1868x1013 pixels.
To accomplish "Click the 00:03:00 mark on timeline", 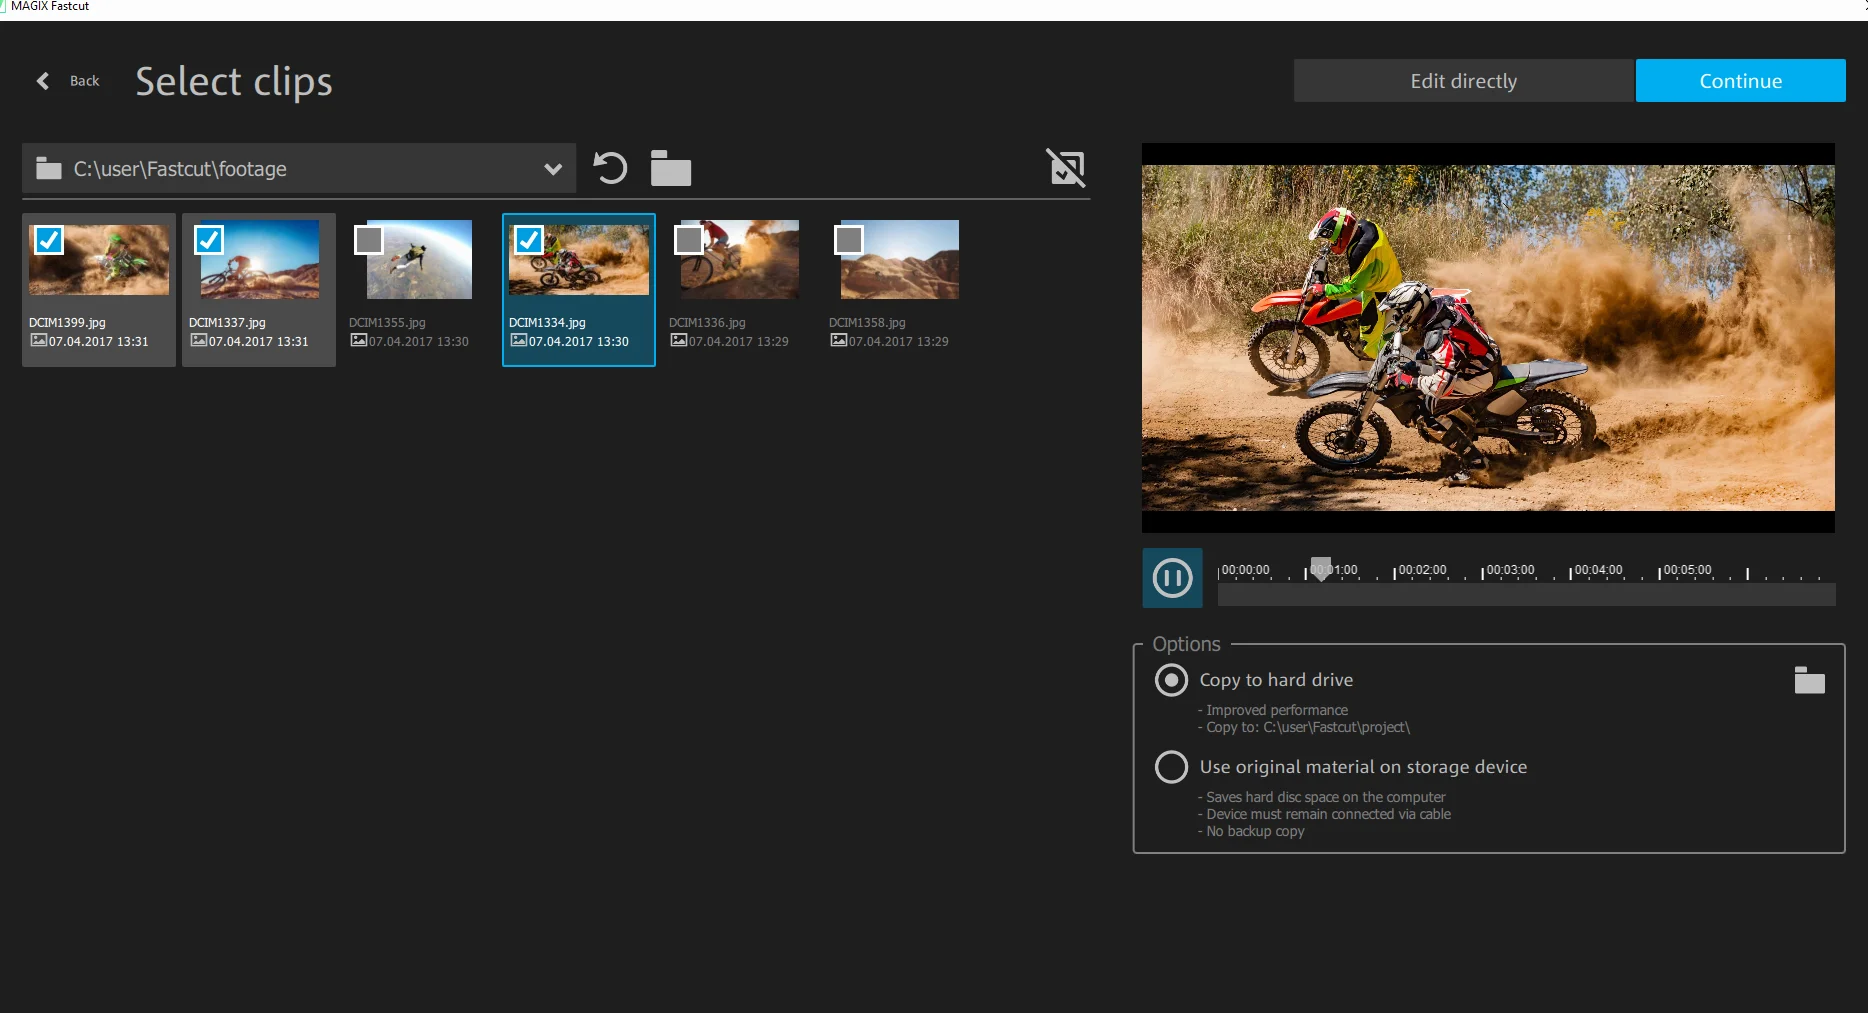I will (x=1510, y=570).
